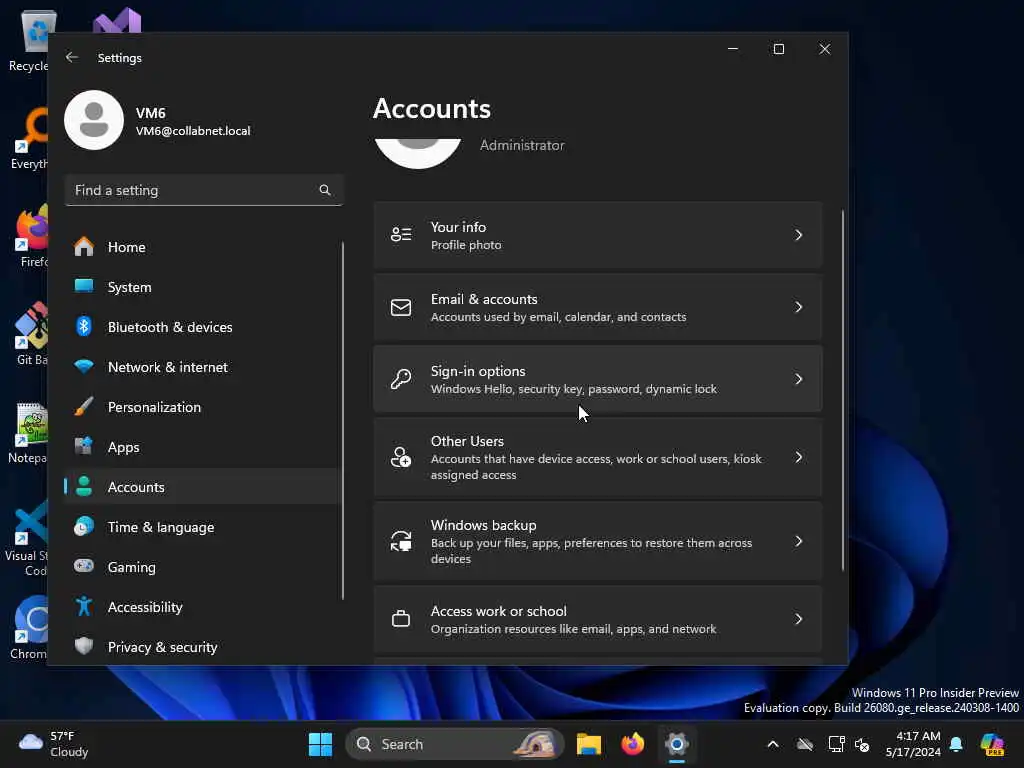The height and width of the screenshot is (768, 1024).
Task: Click the back arrow in Settings
Action: 72,57
